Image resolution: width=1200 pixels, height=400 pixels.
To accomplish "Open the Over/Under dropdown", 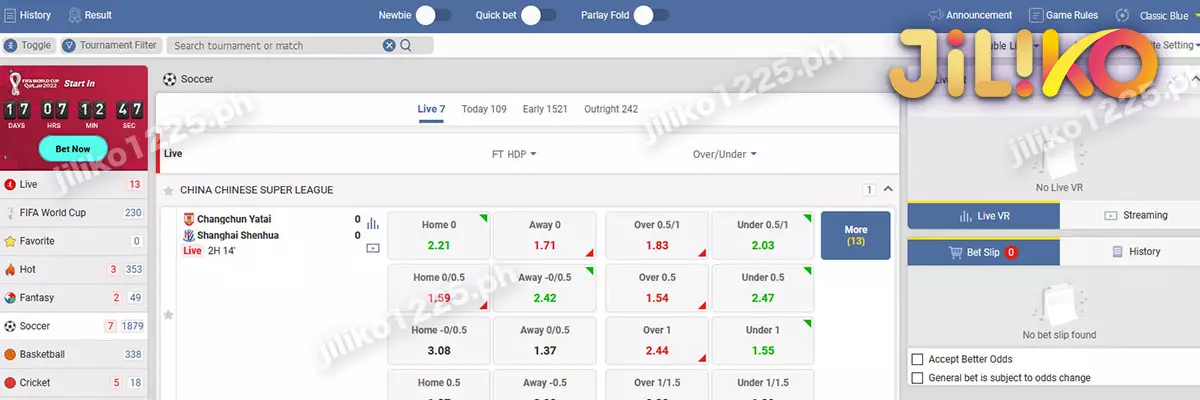I will [724, 154].
